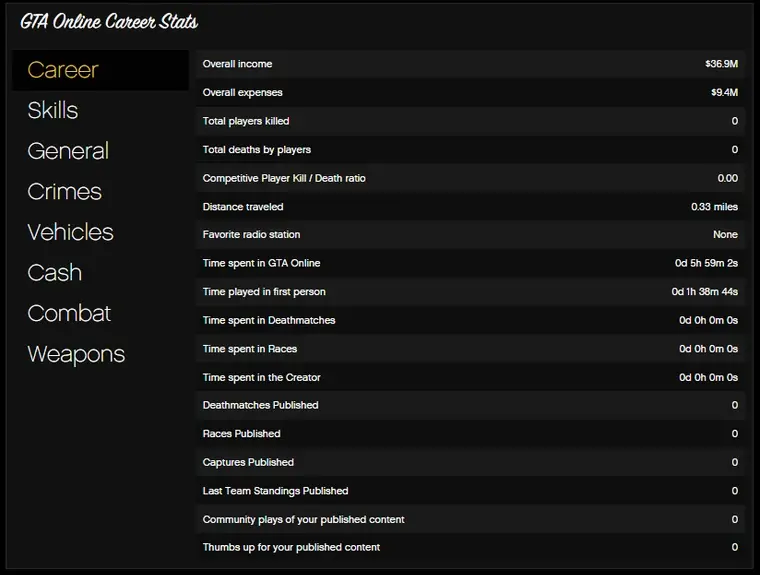Select the Favorite radio station row

470,235
